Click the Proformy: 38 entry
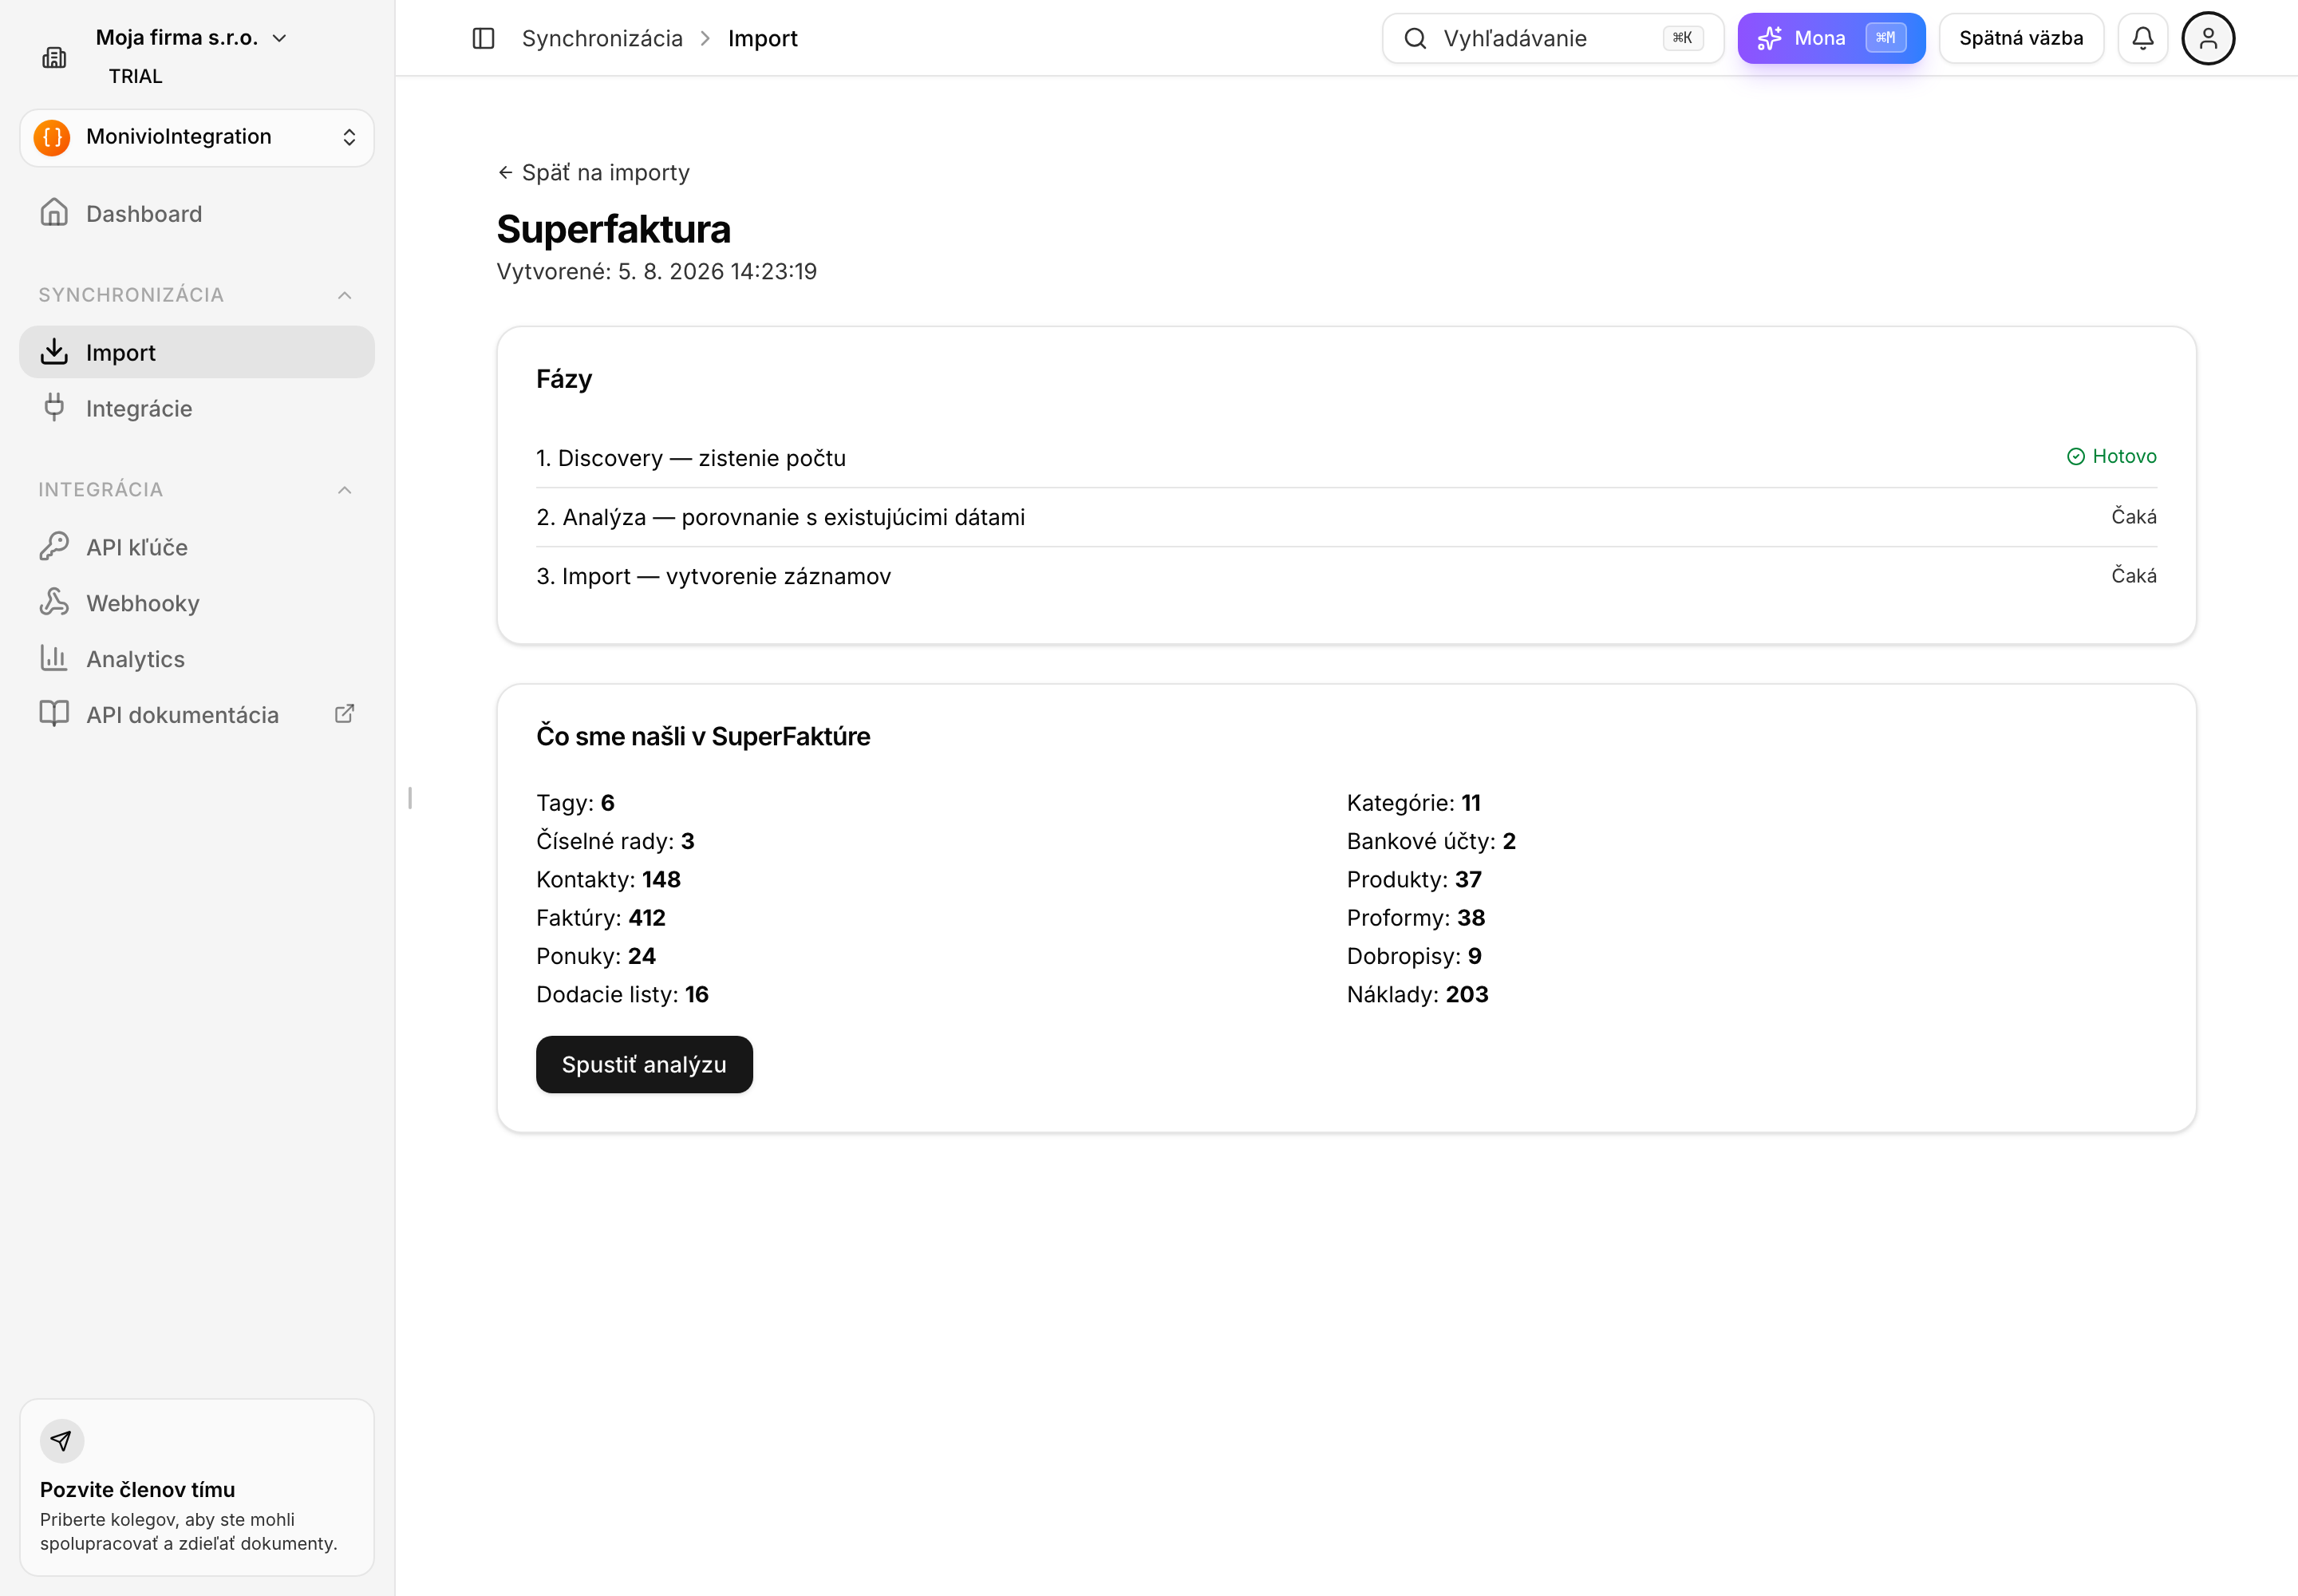 click(x=1416, y=918)
